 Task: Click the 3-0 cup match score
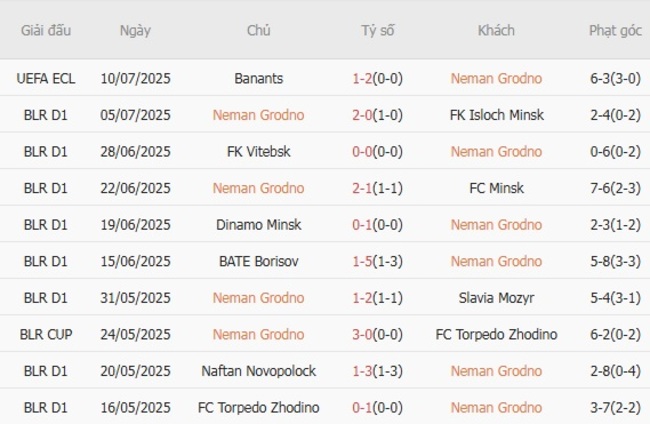pos(378,335)
